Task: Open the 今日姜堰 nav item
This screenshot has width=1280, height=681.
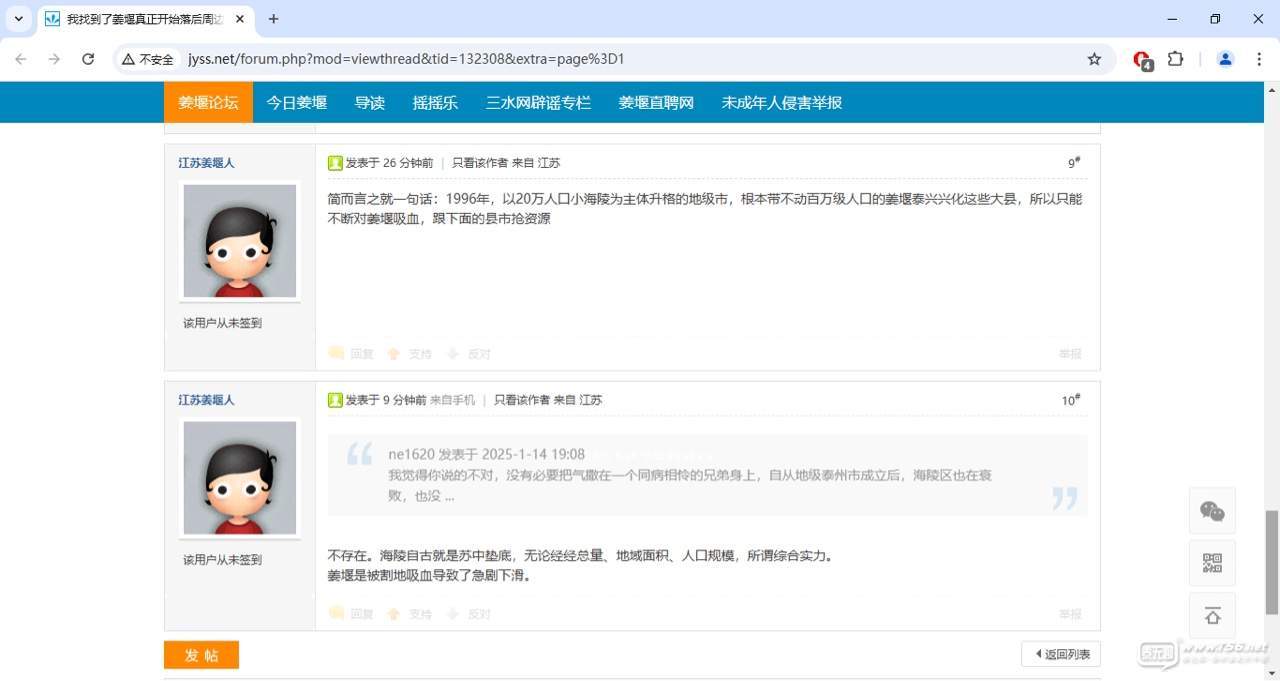Action: [297, 102]
